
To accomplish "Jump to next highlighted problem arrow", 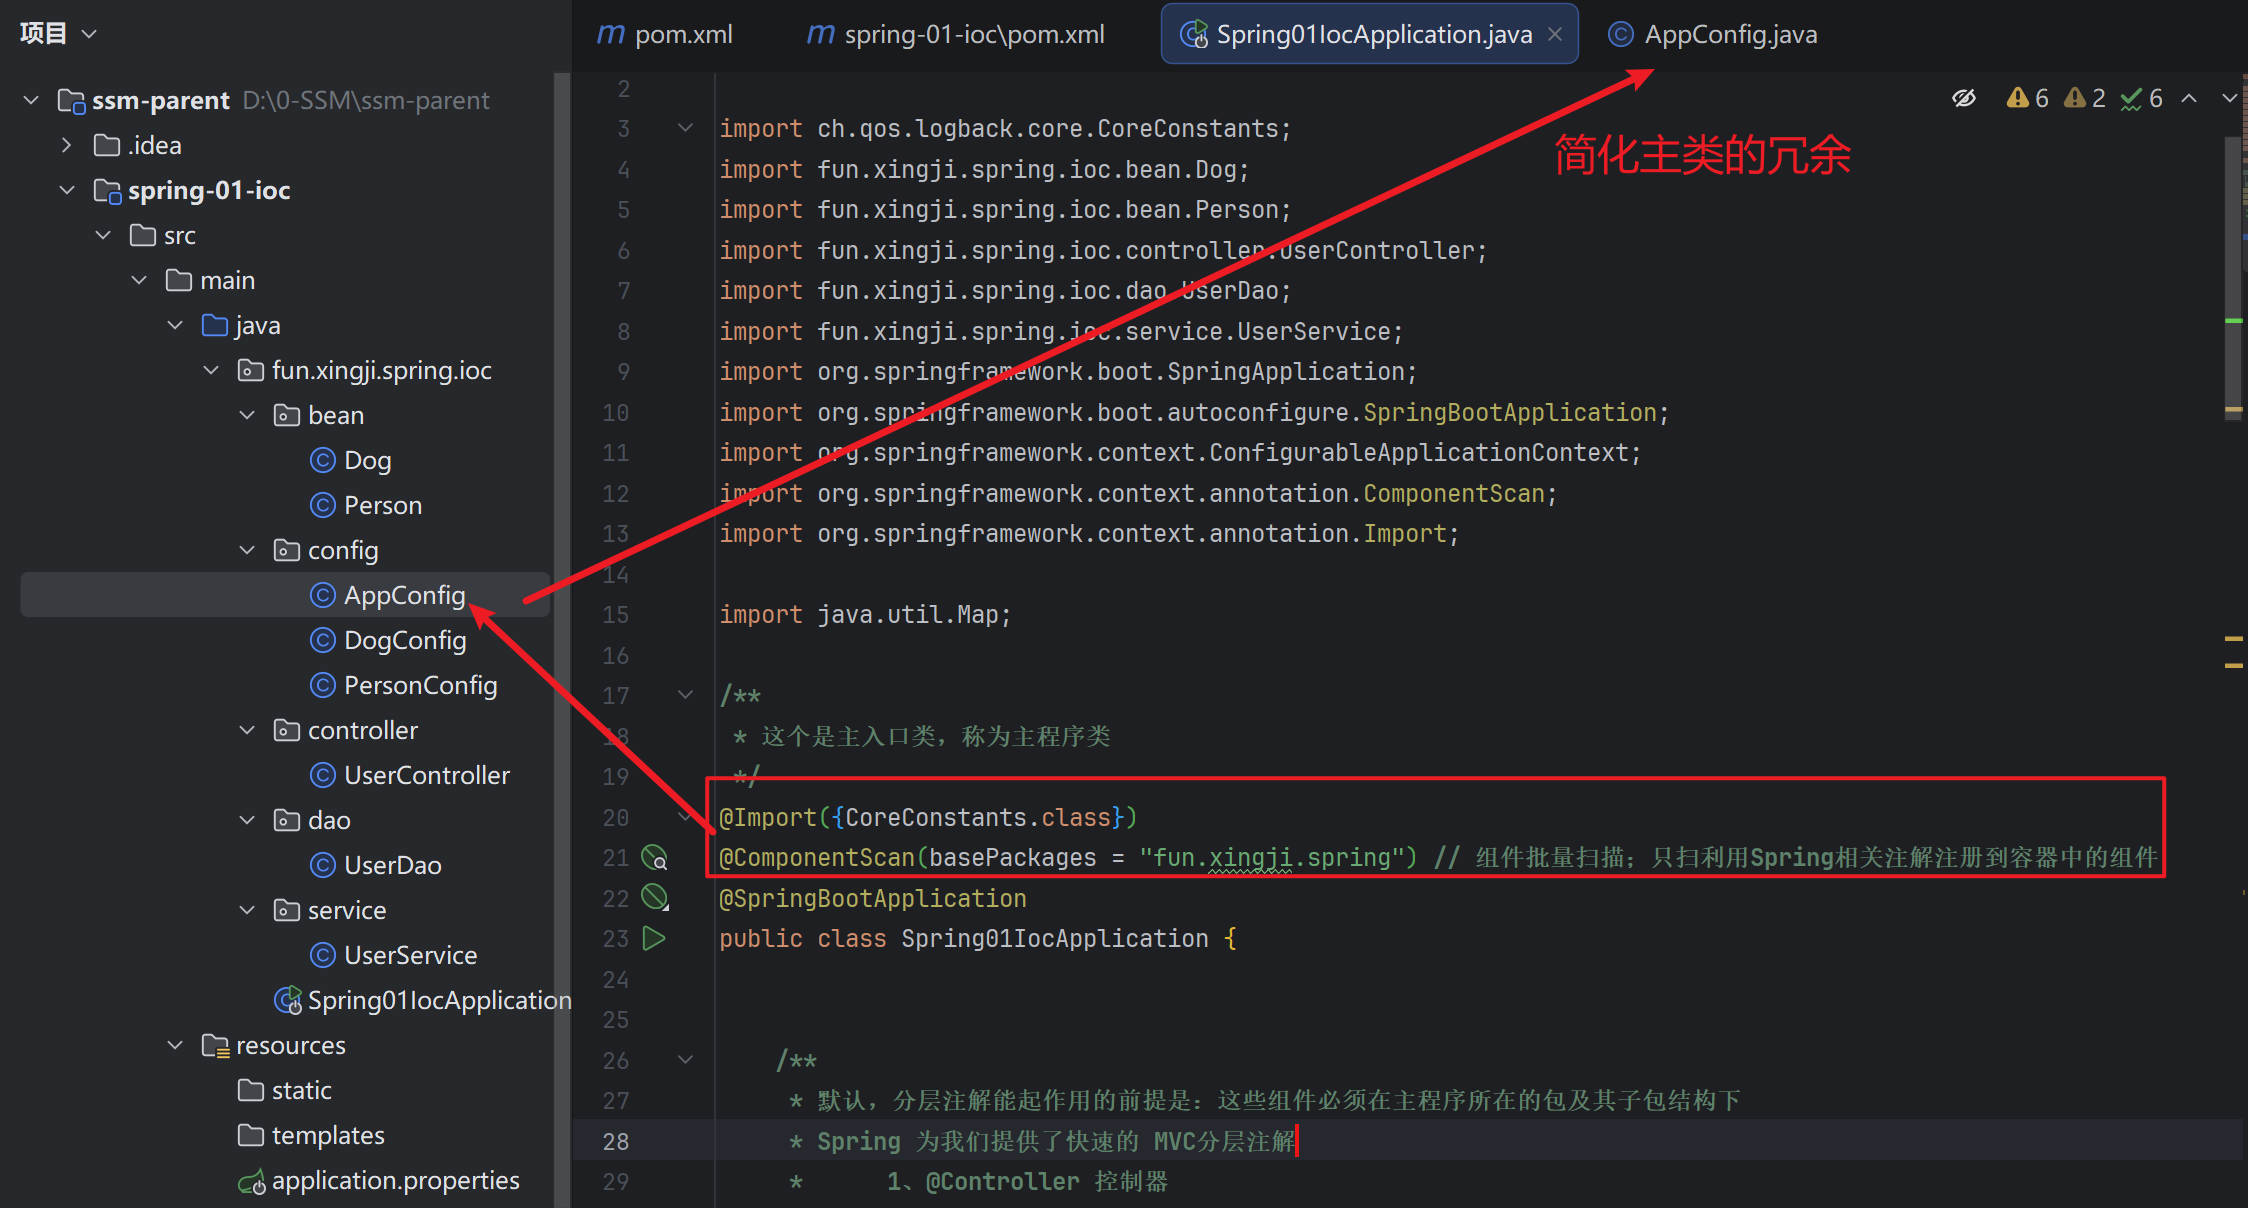I will coord(2229,98).
